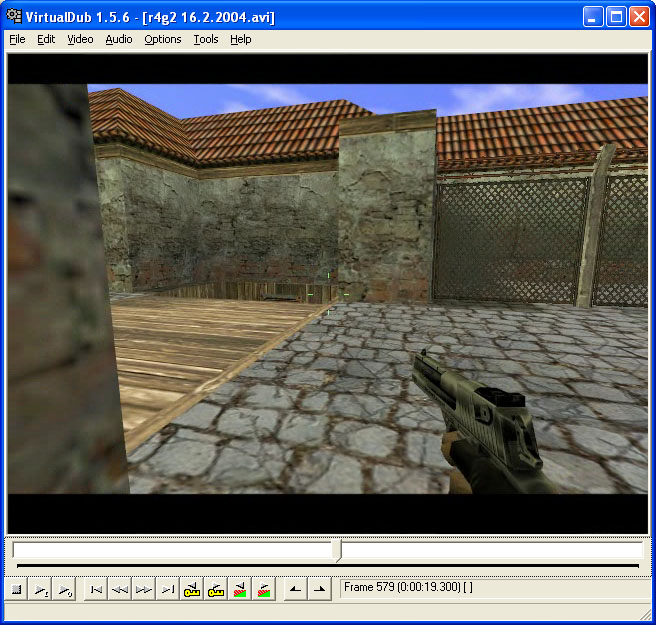Go to previous keyframe
The width and height of the screenshot is (656, 625).
coord(192,589)
